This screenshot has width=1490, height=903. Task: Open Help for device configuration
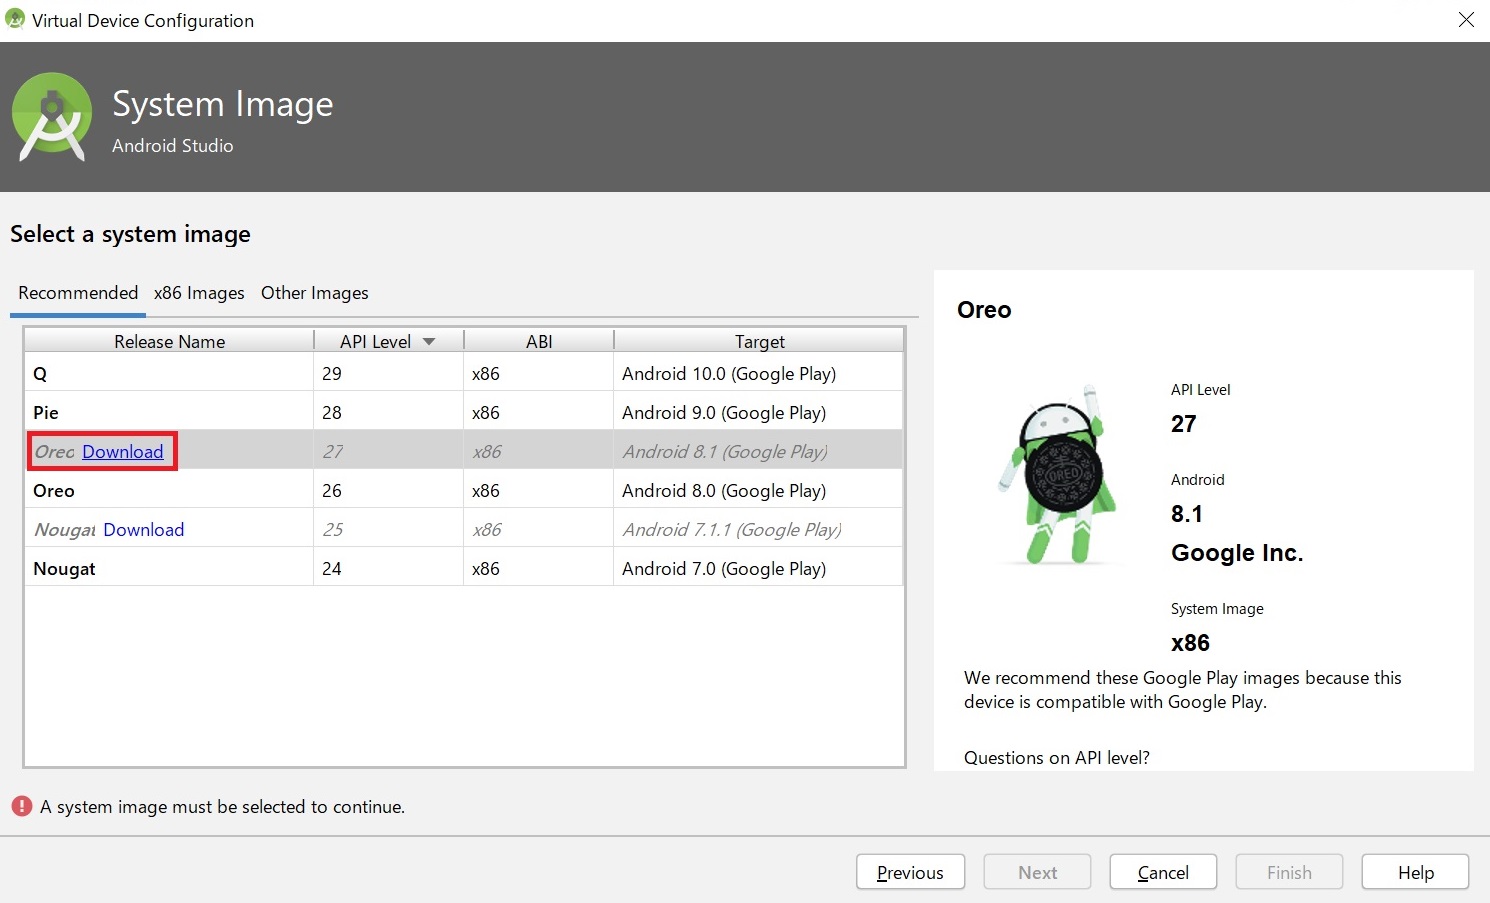click(1415, 872)
